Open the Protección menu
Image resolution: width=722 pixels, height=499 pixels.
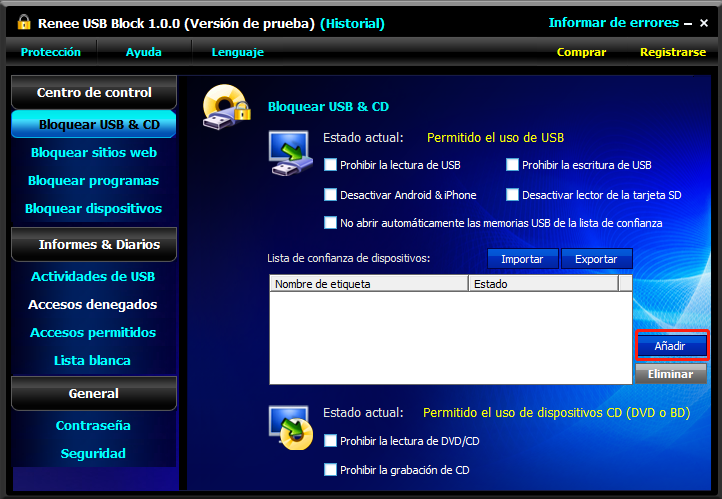pyautogui.click(x=51, y=52)
